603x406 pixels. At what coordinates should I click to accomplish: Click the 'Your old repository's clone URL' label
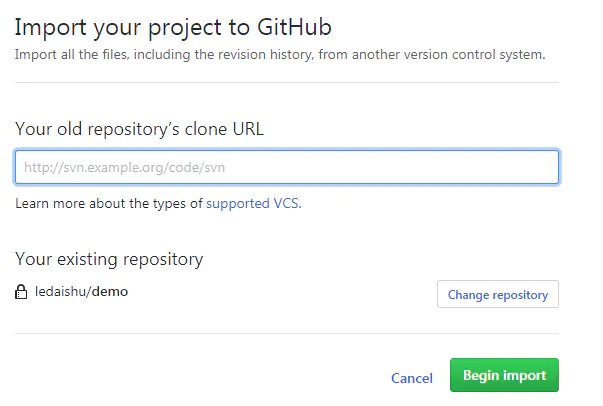(139, 128)
